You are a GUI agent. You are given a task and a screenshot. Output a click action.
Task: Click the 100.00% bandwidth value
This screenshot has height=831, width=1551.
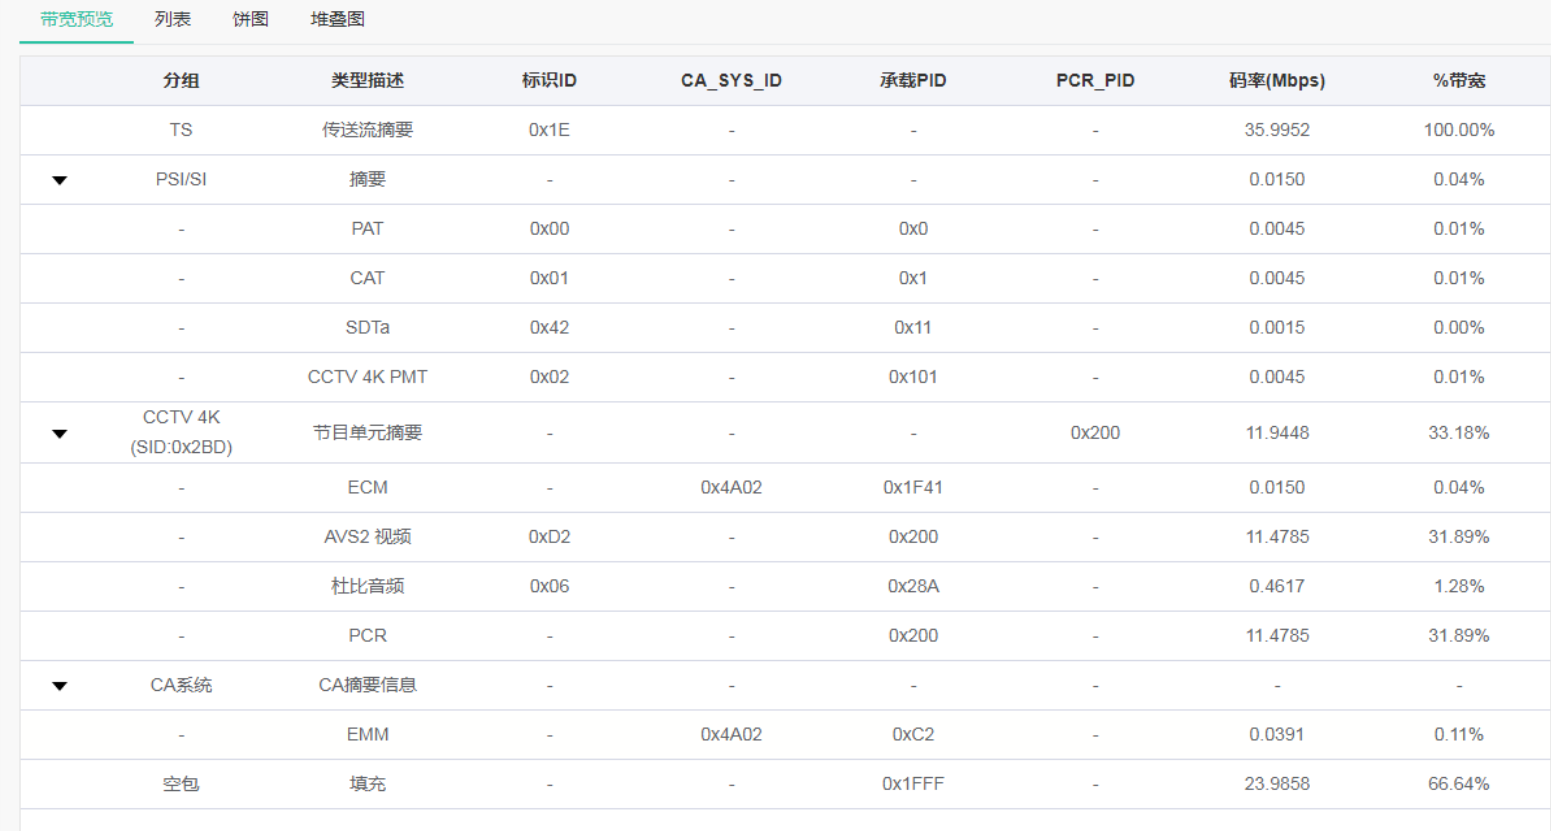point(1459,130)
